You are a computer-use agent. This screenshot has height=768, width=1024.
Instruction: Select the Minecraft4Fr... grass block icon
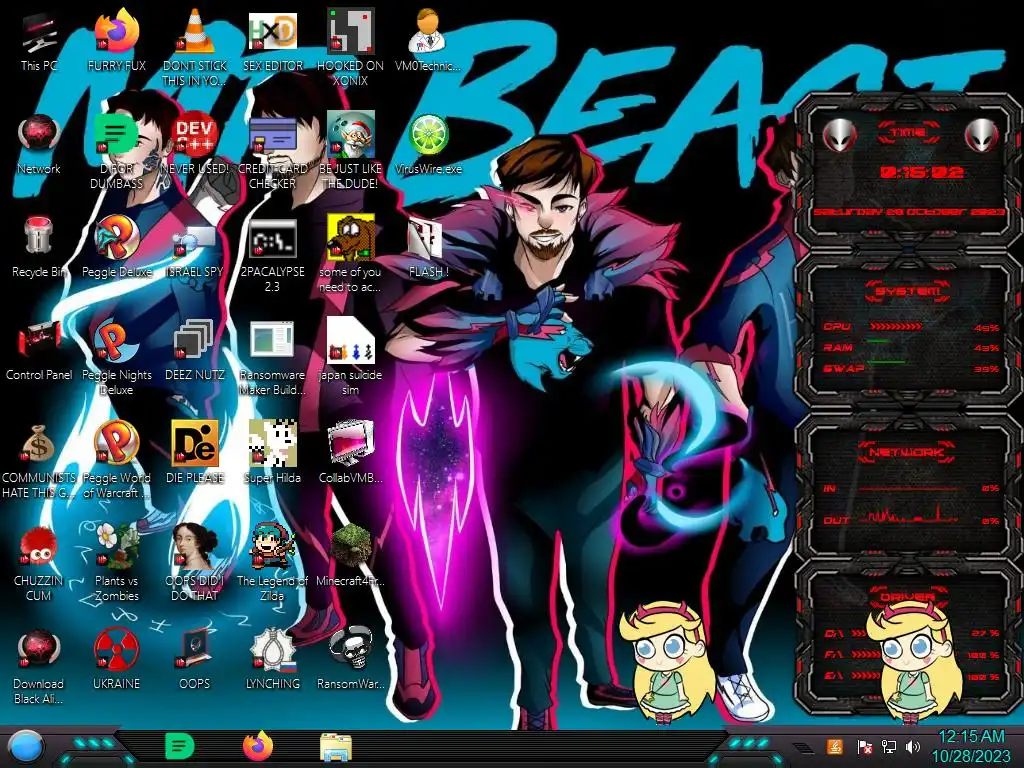pos(351,546)
